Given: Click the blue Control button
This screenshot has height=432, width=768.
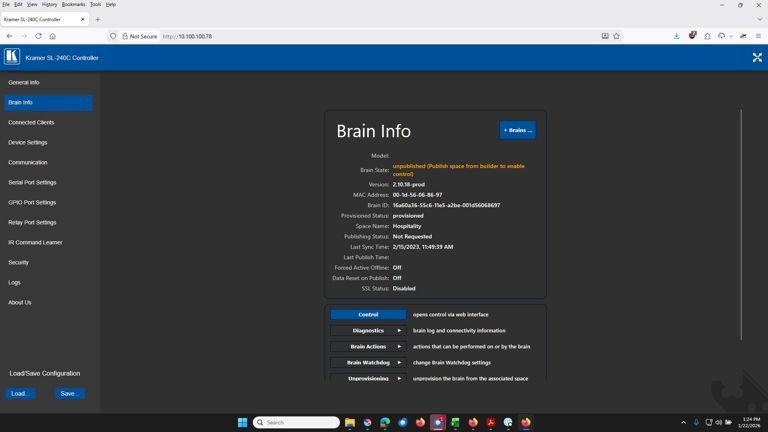Looking at the screenshot, I should (x=368, y=314).
